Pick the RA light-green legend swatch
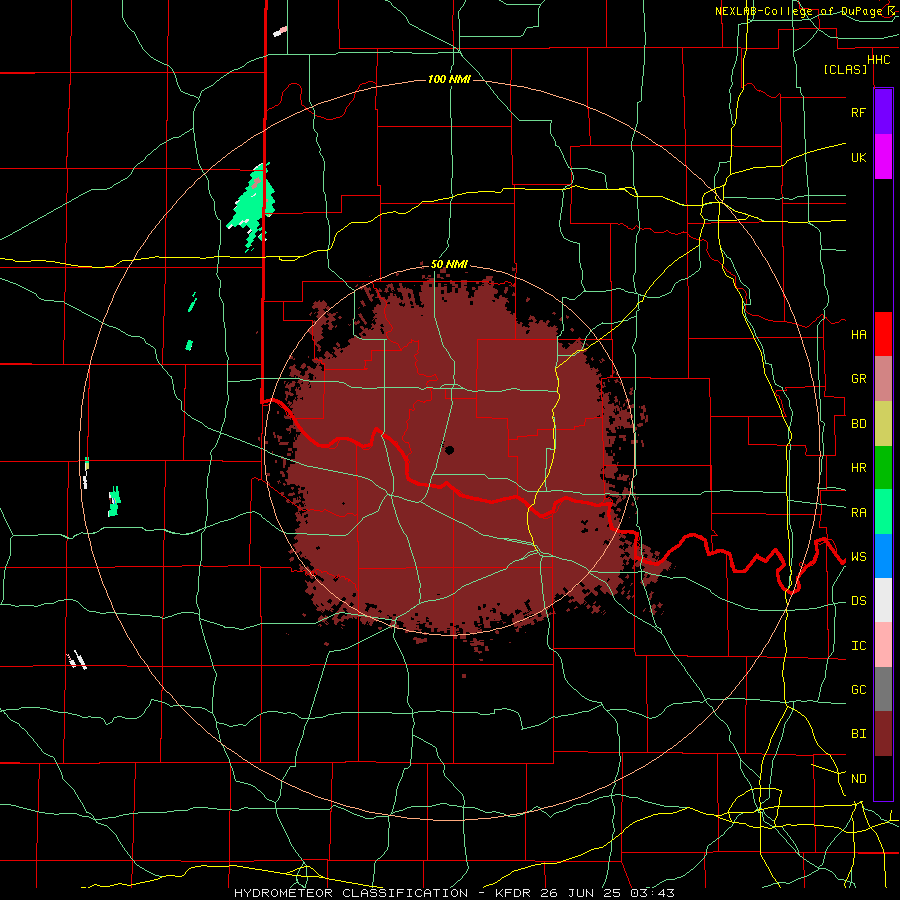 tap(883, 512)
